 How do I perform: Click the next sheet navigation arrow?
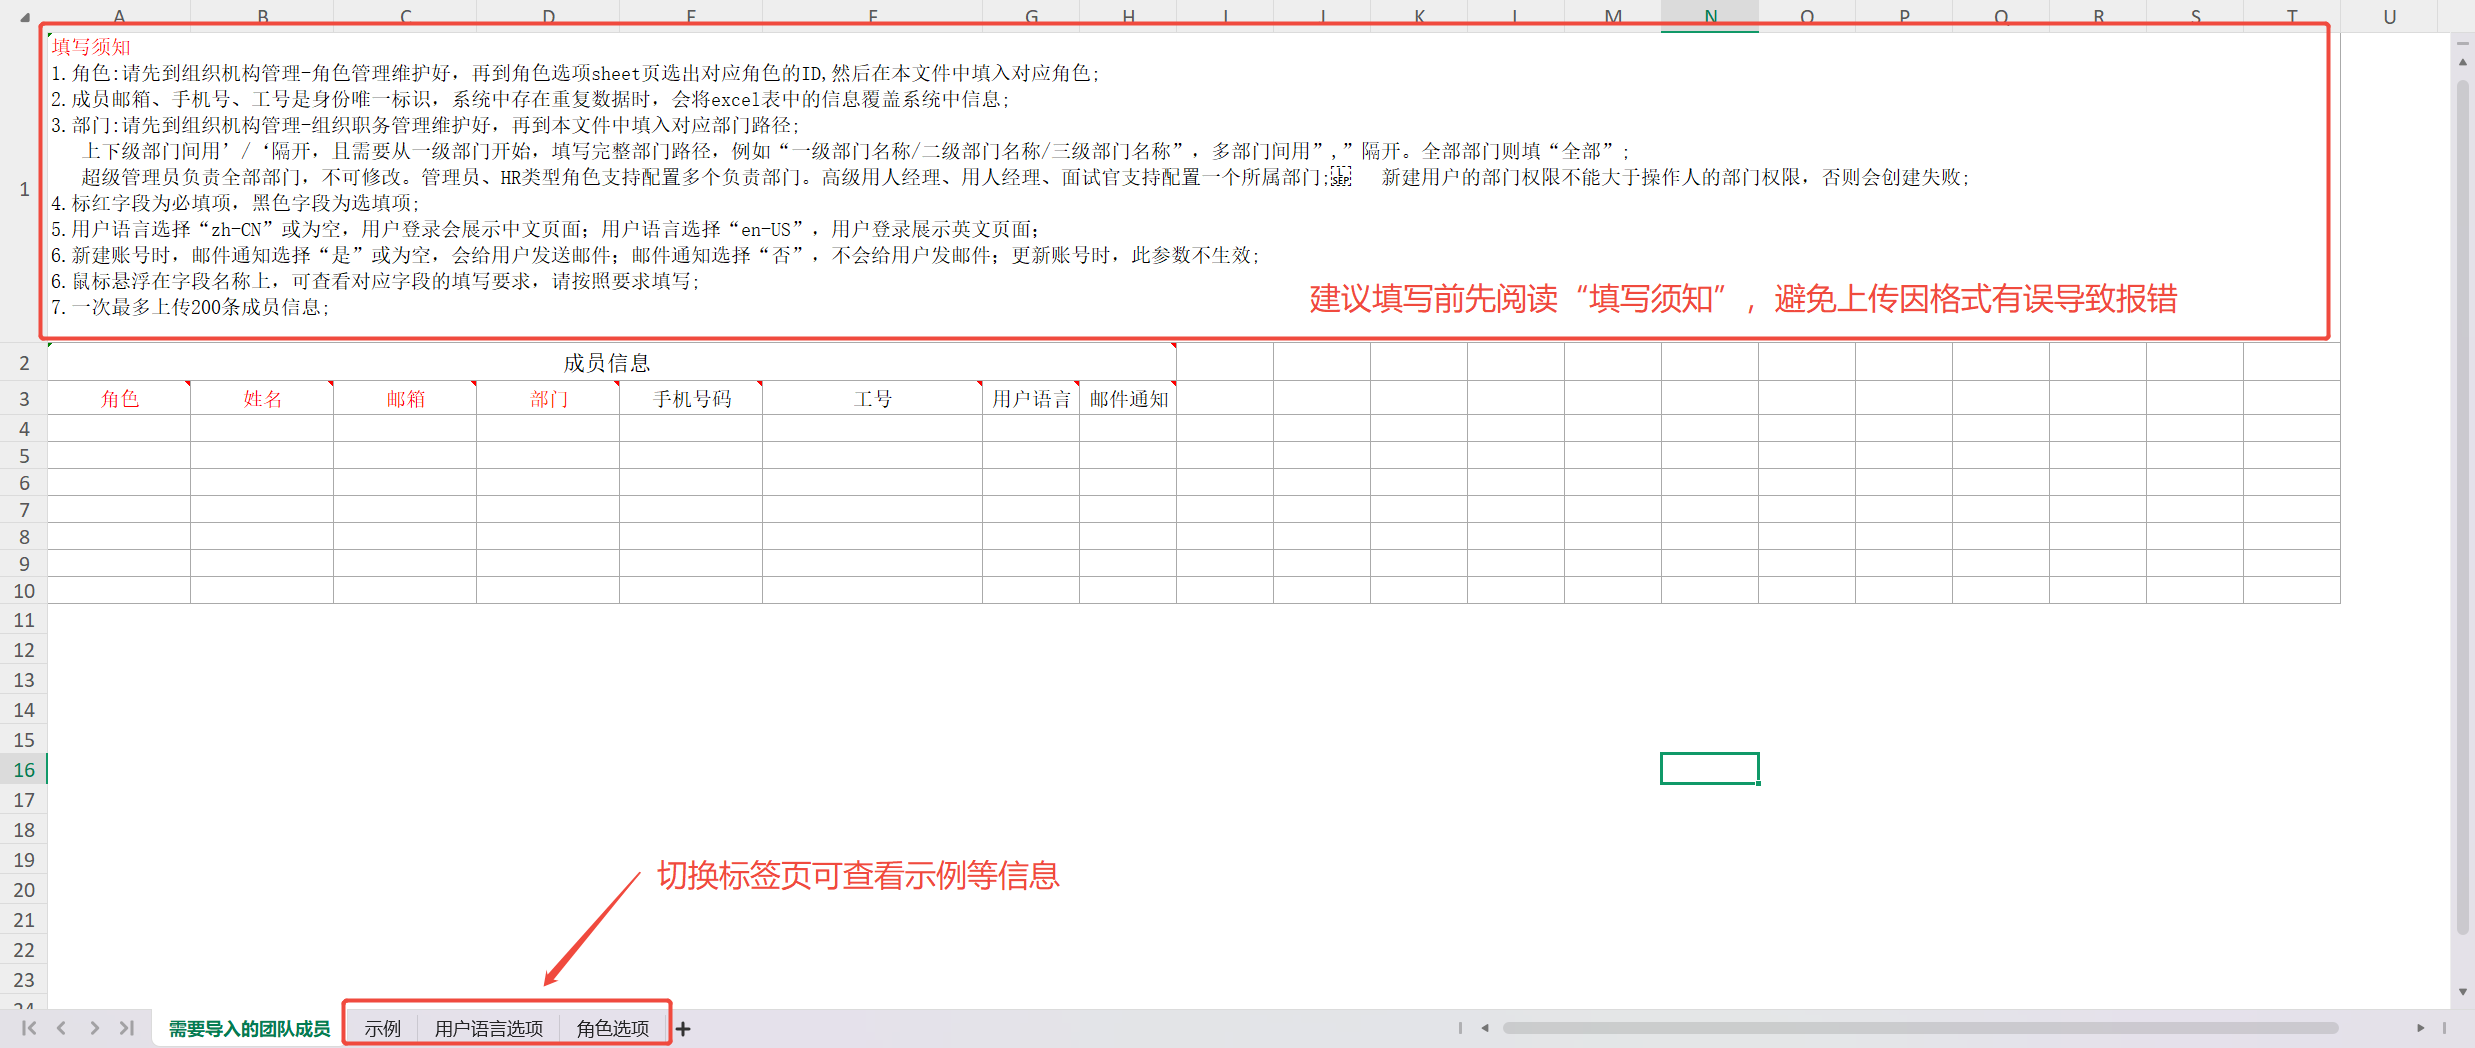[94, 1028]
